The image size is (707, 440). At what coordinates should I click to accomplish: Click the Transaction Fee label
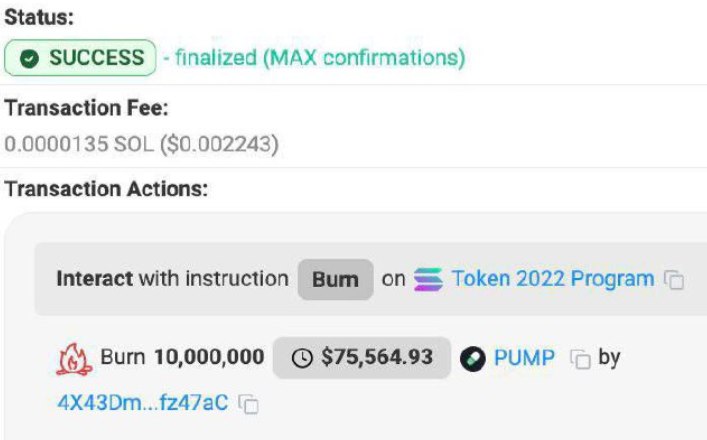tap(86, 108)
